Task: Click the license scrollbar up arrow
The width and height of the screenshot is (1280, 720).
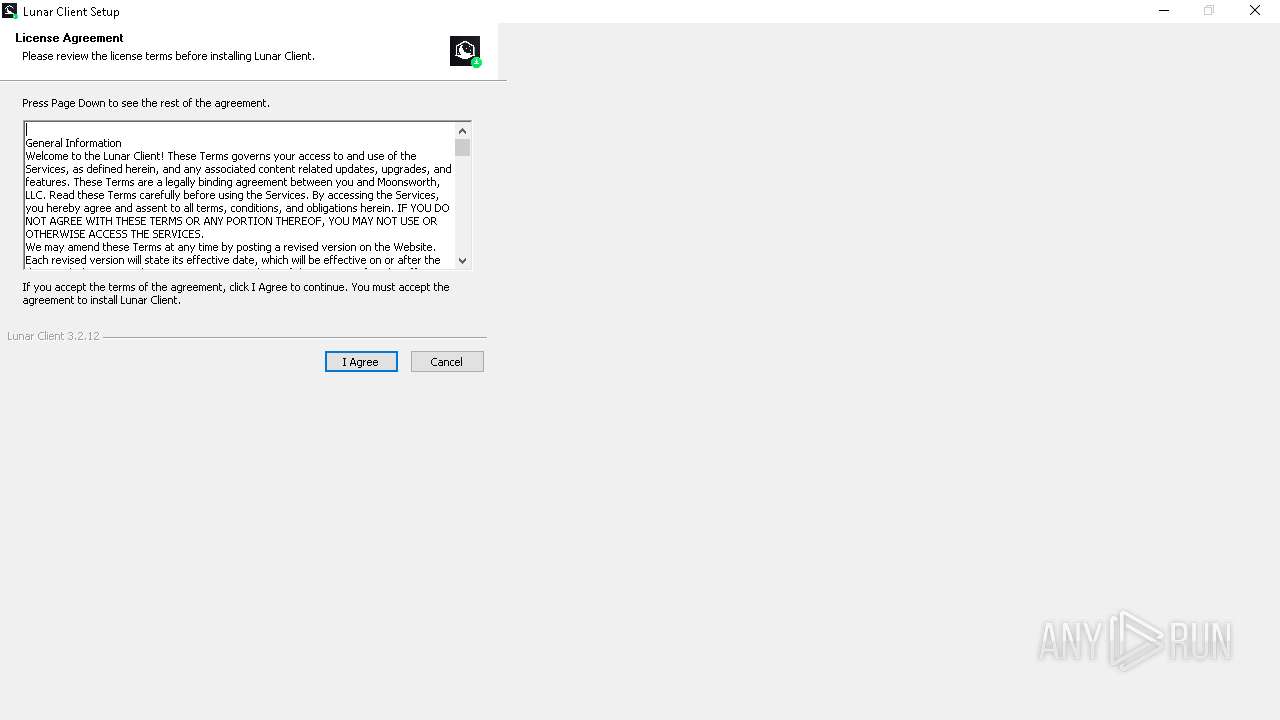Action: pyautogui.click(x=462, y=131)
